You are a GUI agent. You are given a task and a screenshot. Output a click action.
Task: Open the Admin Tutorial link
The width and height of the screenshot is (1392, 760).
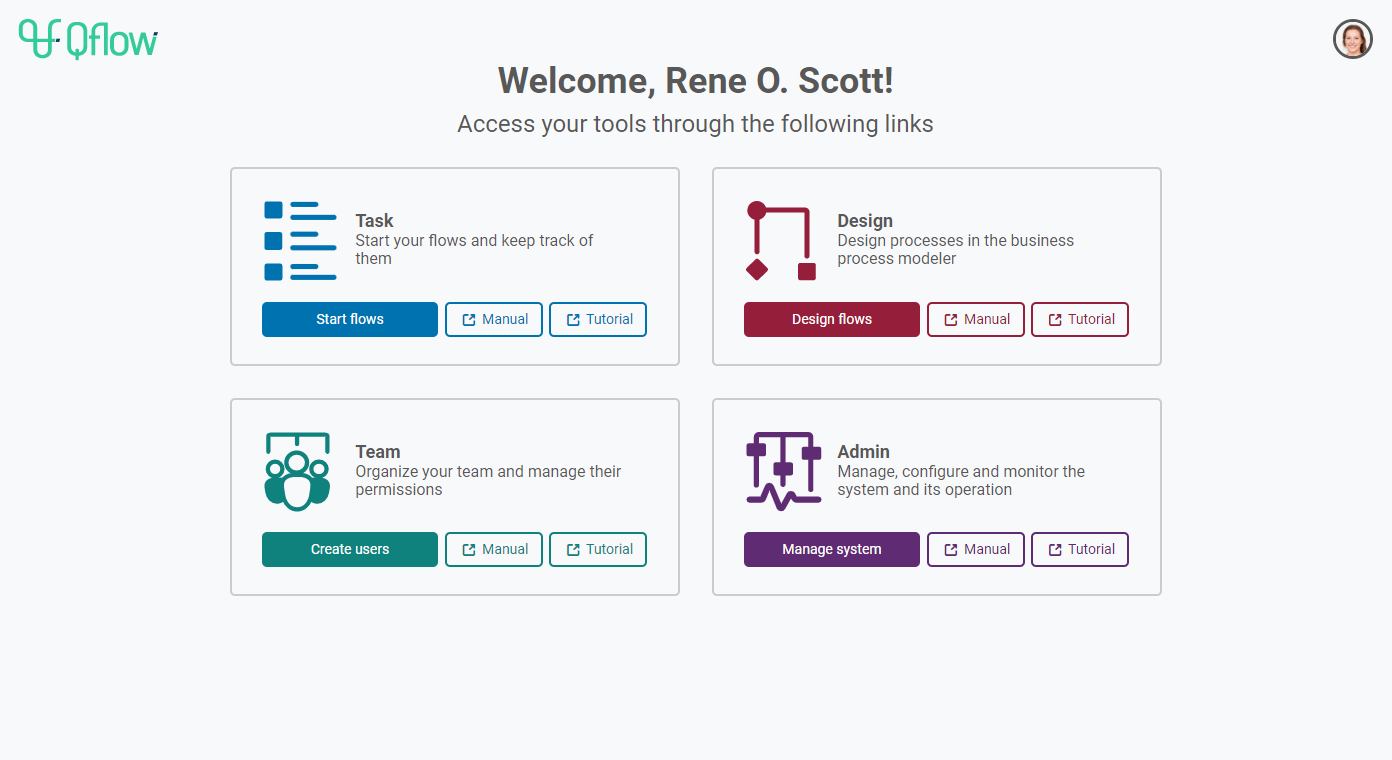tap(1080, 549)
